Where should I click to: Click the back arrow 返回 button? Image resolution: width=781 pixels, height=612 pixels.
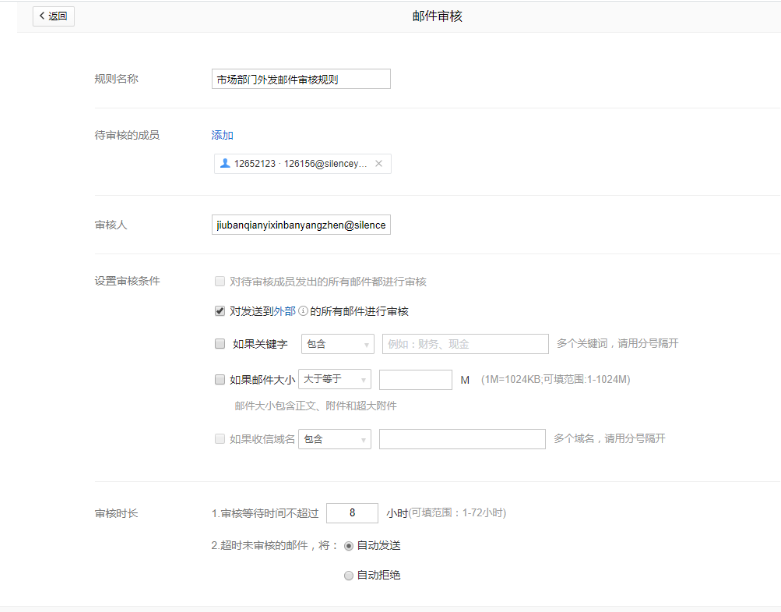tap(53, 16)
